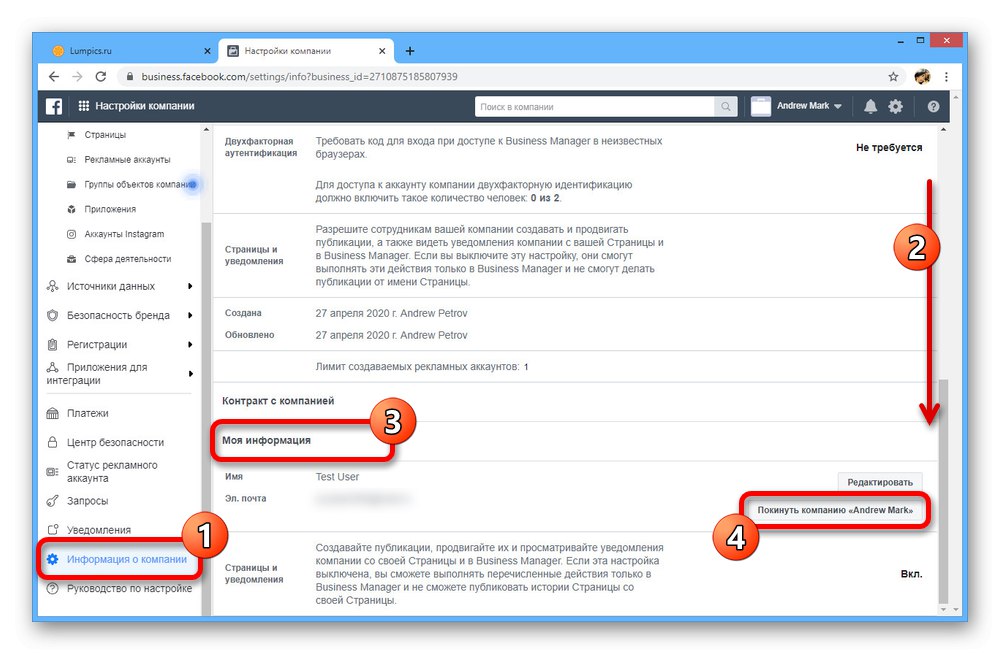Open Сфера деятельности in sidebar
The width and height of the screenshot is (1000, 654).
point(128,259)
